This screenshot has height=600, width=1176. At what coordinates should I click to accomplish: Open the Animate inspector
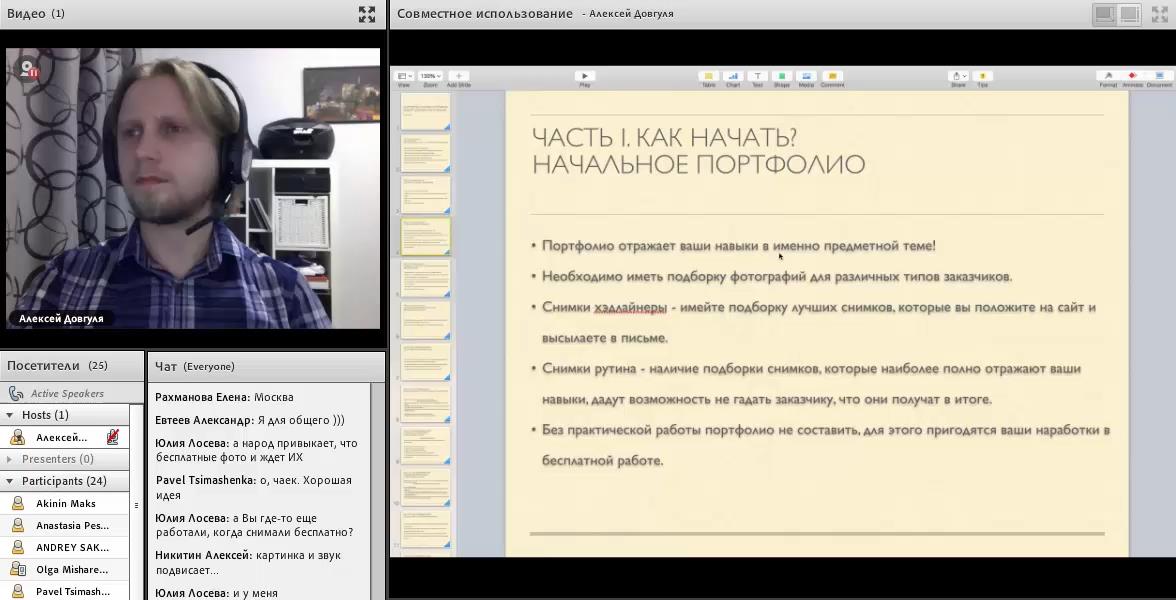1132,76
